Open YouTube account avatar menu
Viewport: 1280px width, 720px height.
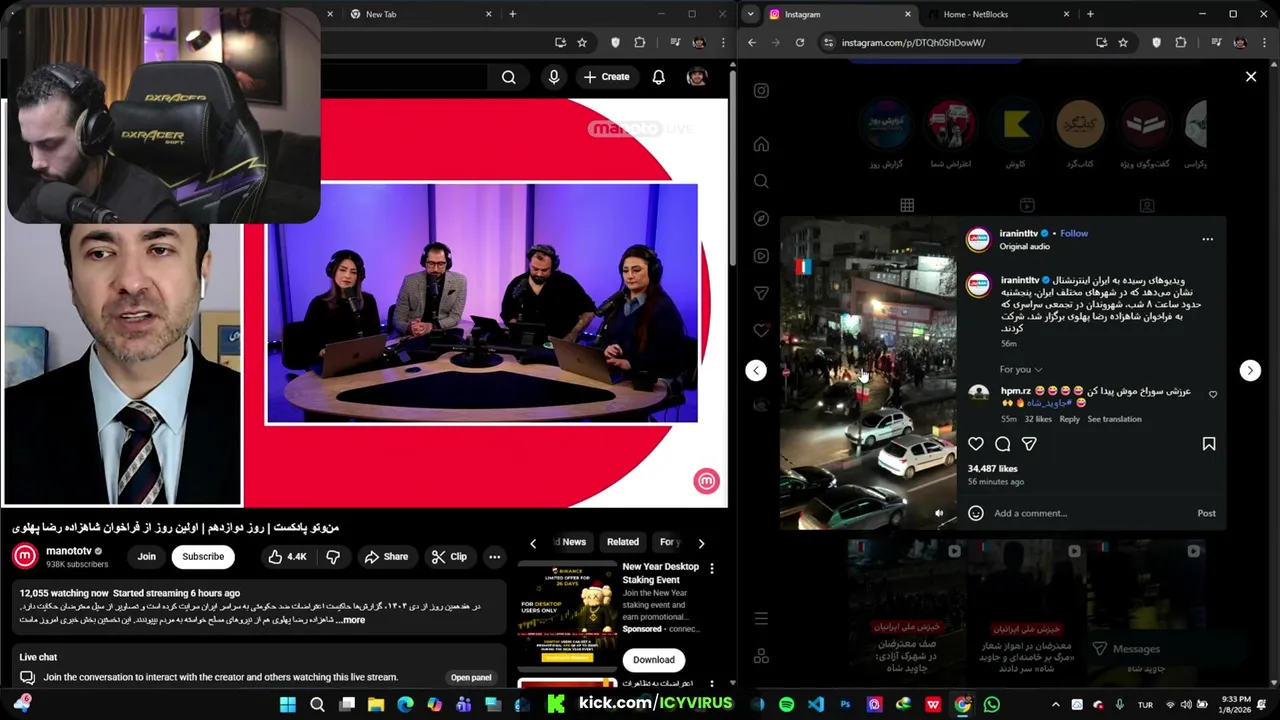click(x=697, y=77)
